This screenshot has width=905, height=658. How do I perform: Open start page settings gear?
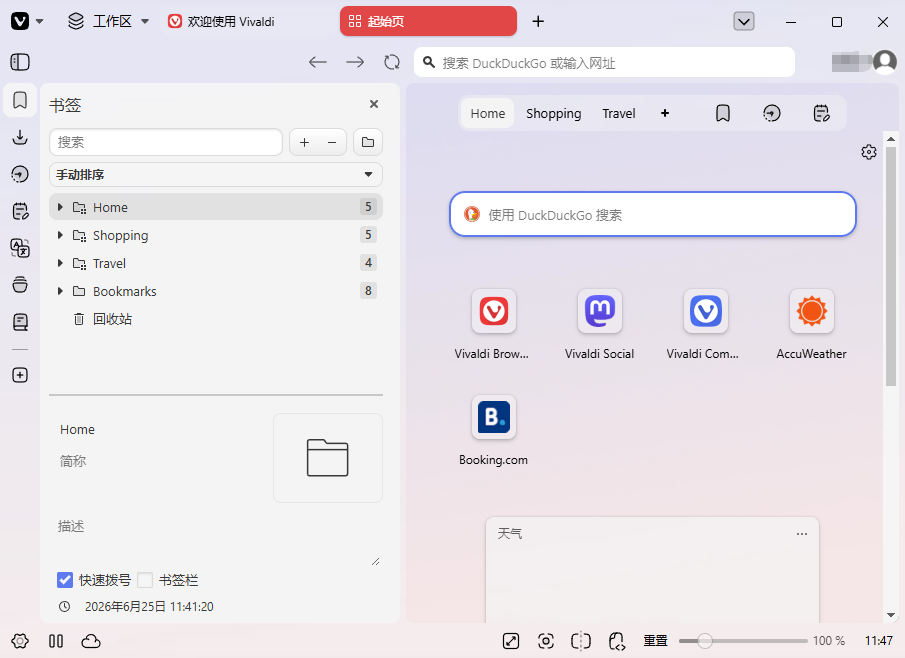point(869,152)
